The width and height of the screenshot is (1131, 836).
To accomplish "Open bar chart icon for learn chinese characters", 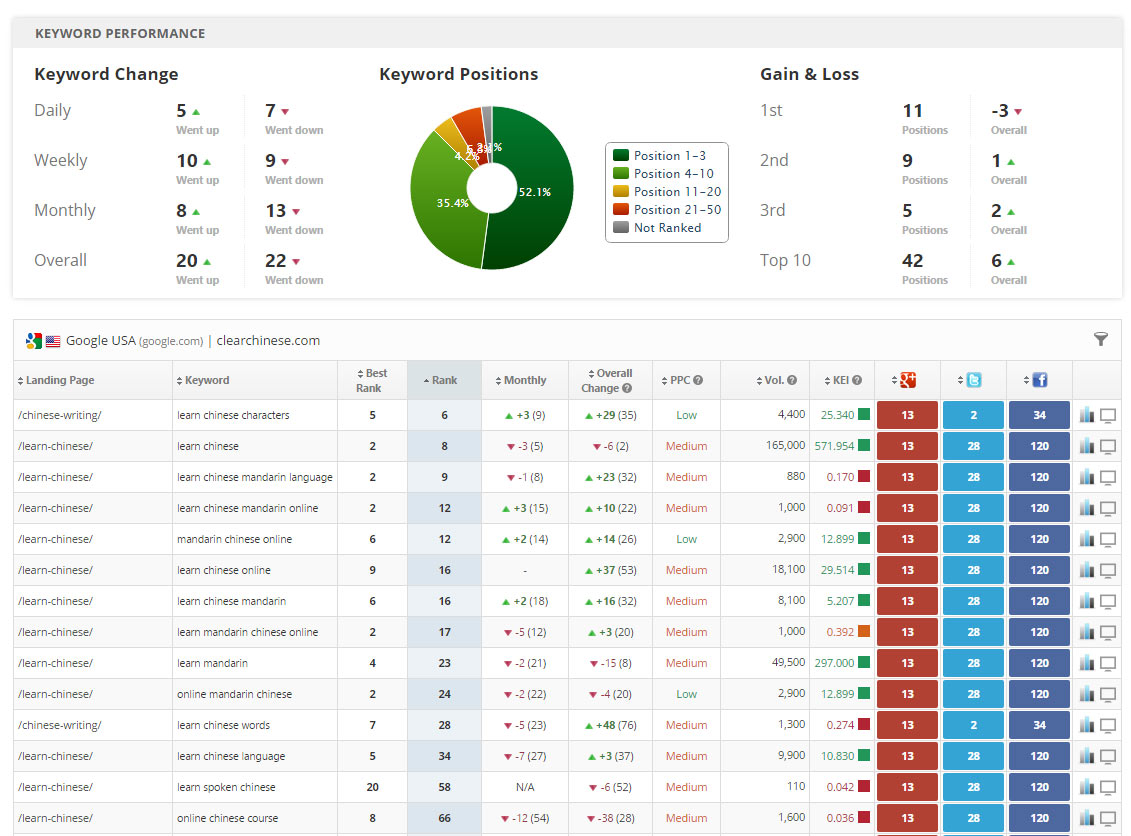I will point(1087,415).
